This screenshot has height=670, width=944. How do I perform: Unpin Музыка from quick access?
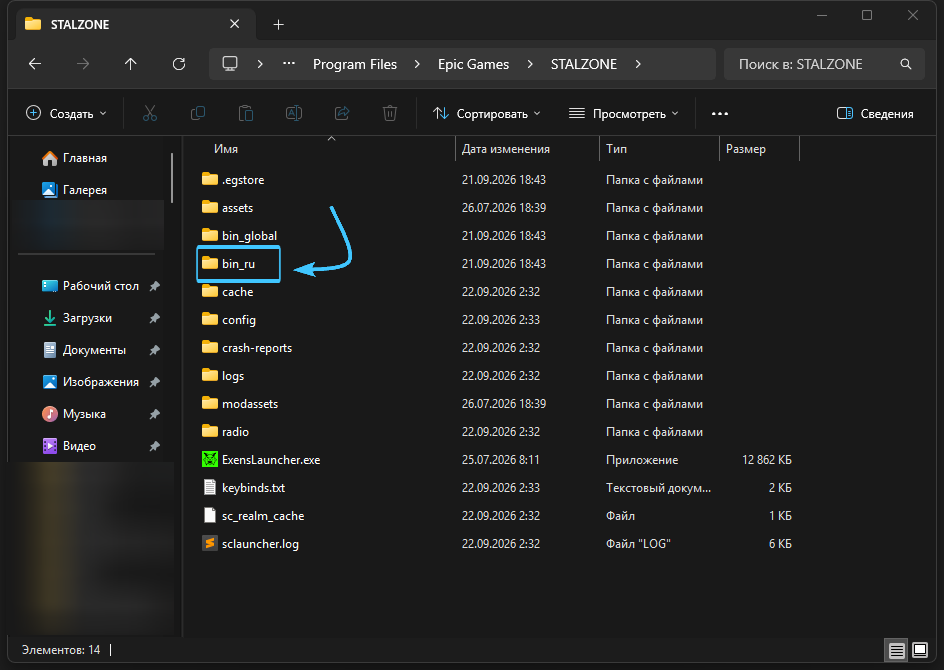click(155, 414)
